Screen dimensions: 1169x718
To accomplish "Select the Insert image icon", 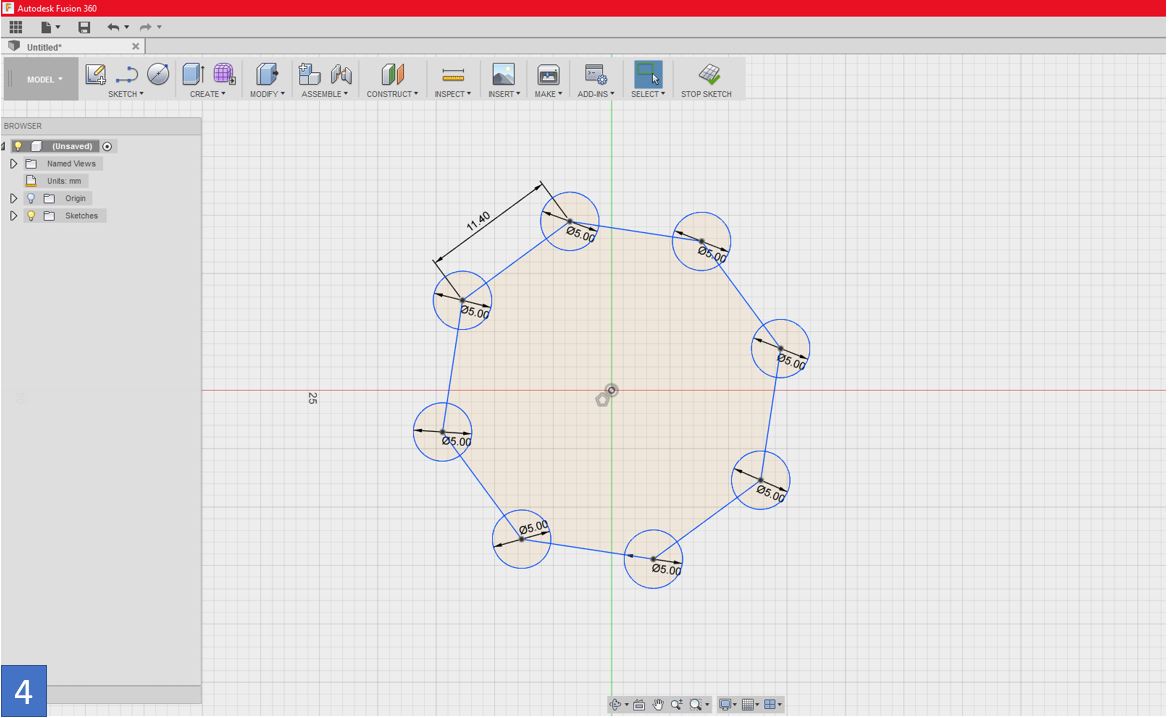I will tap(503, 74).
